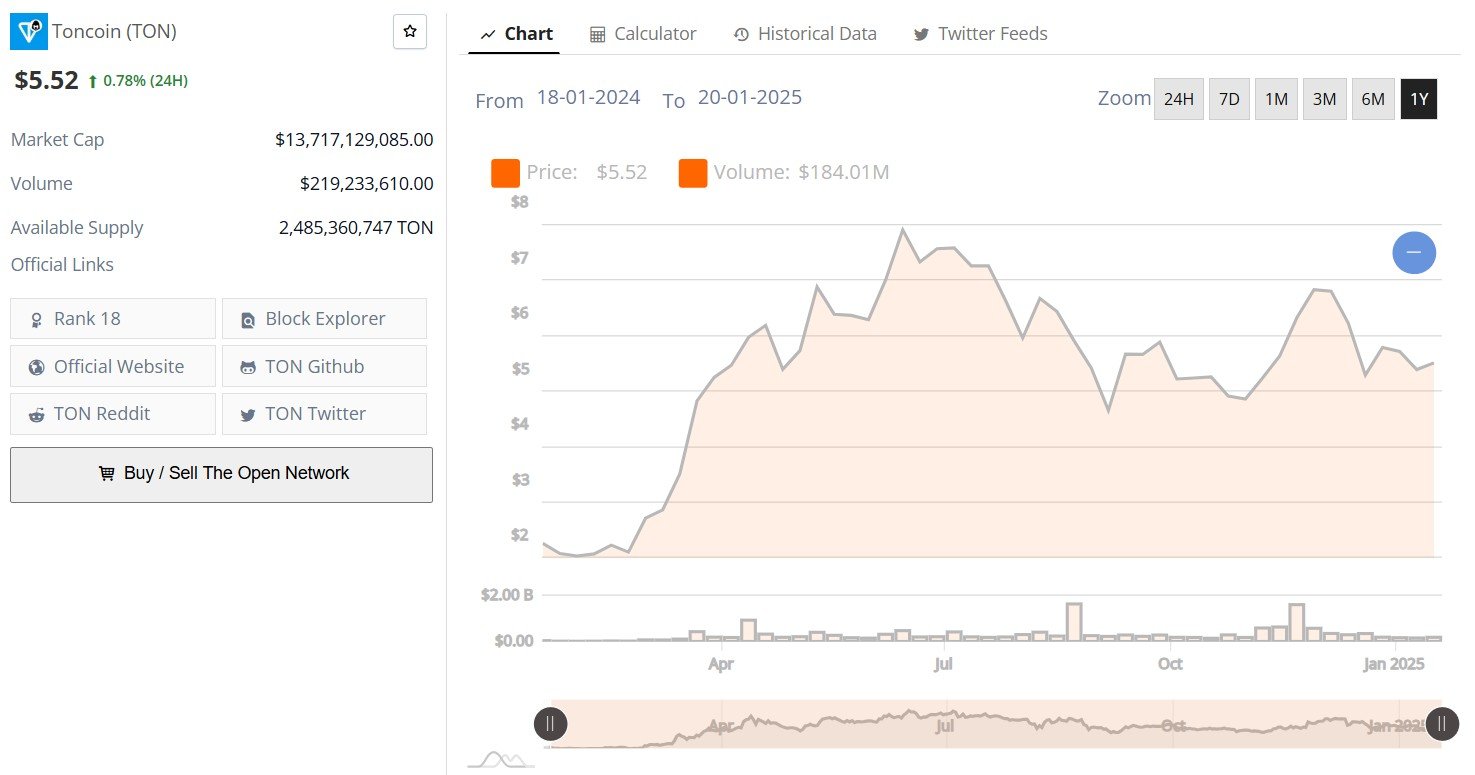Image resolution: width=1475 pixels, height=775 pixels.
Task: Set chart zoom to 6M
Action: [1374, 99]
